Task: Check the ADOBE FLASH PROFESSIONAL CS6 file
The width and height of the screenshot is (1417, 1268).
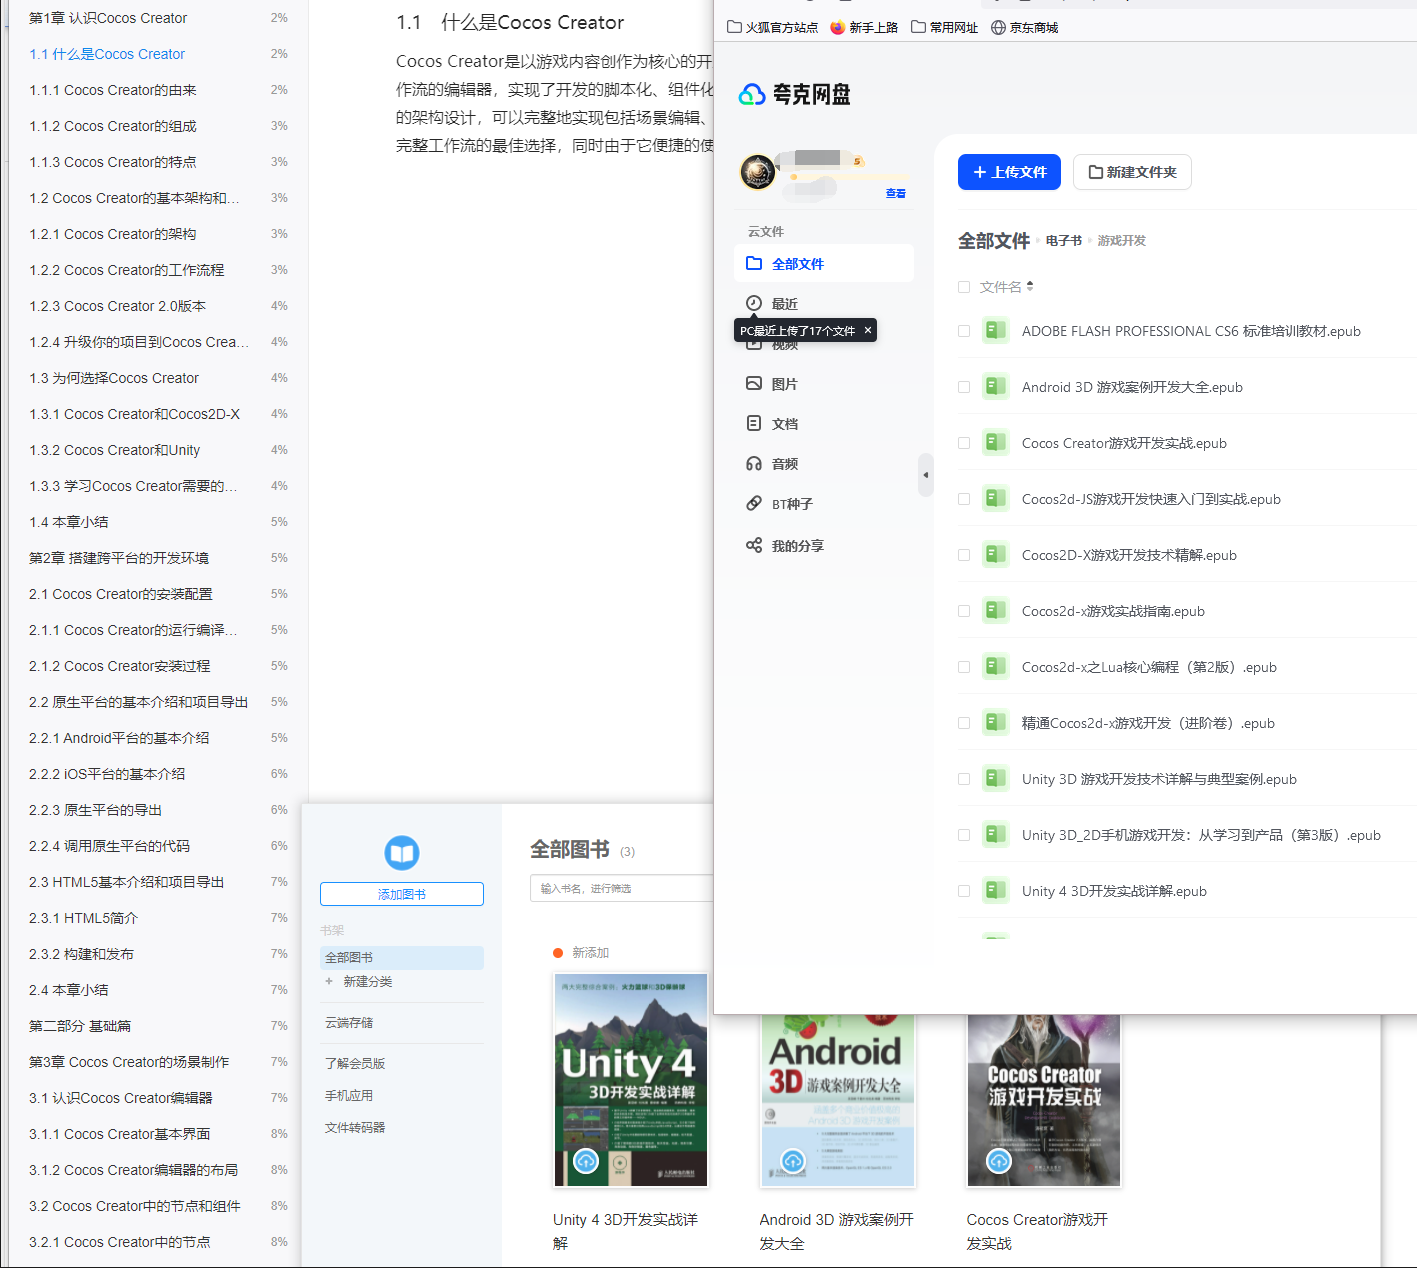Action: (964, 331)
